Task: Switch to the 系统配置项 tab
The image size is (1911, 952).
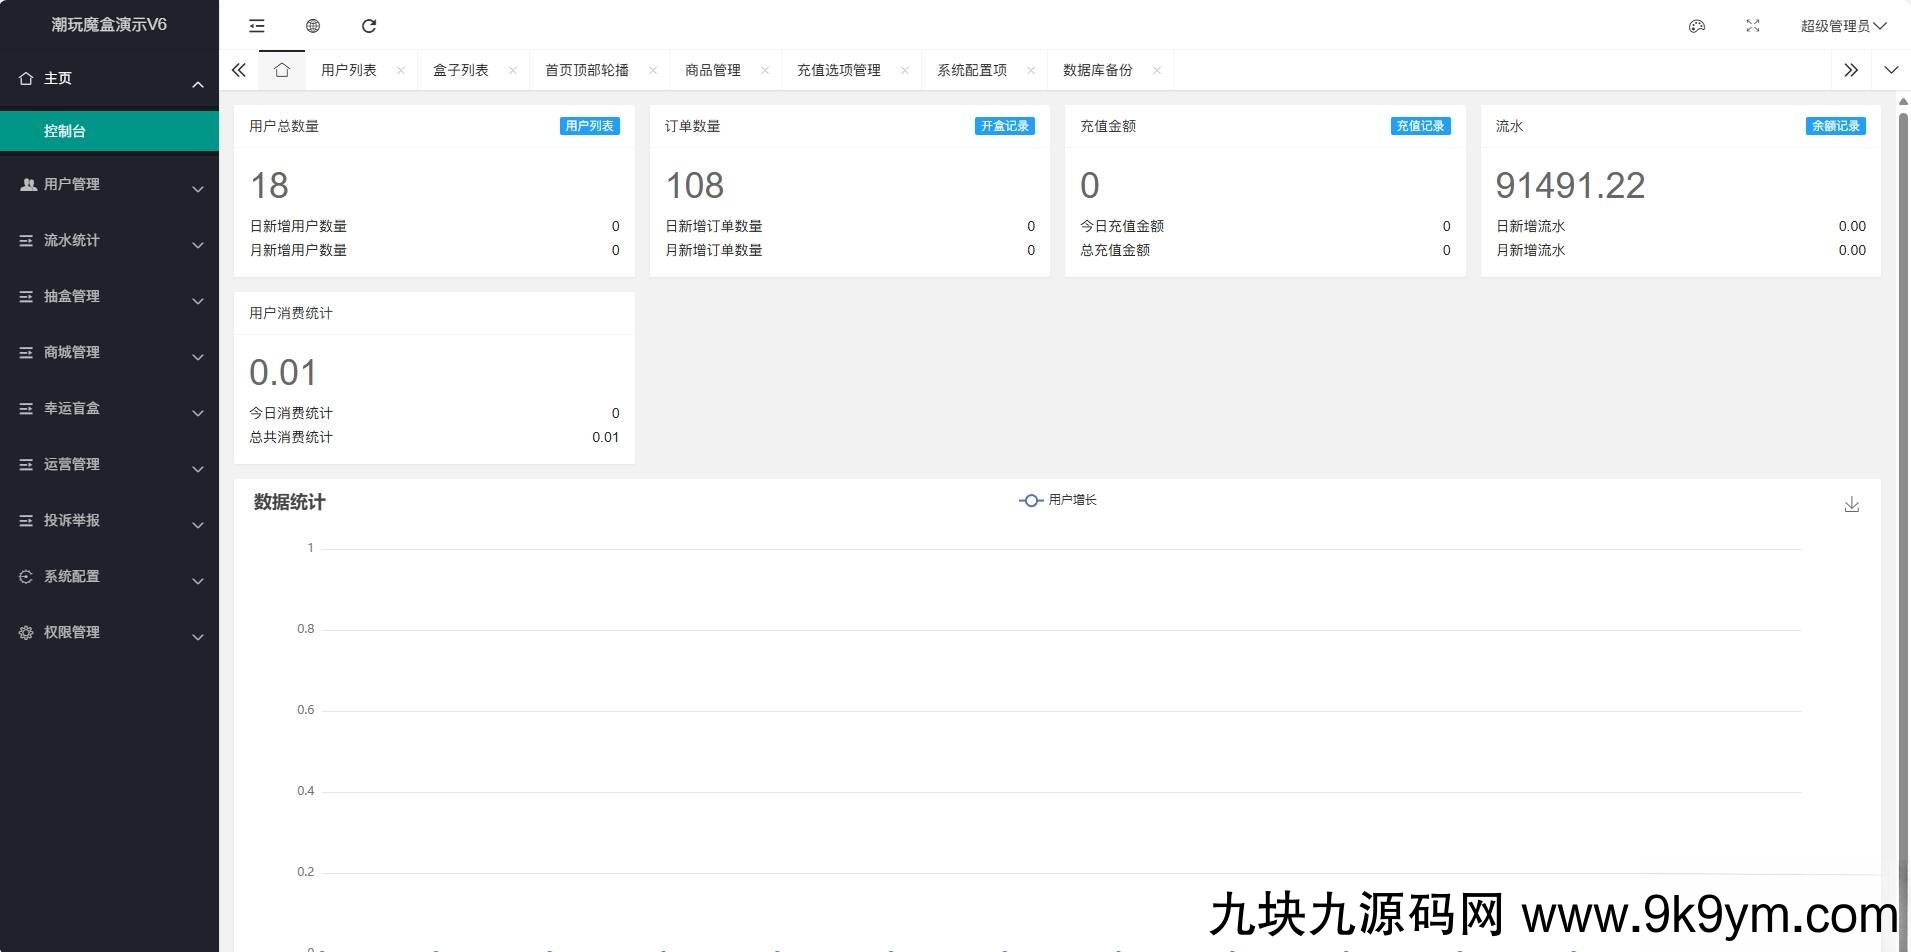Action: click(971, 70)
